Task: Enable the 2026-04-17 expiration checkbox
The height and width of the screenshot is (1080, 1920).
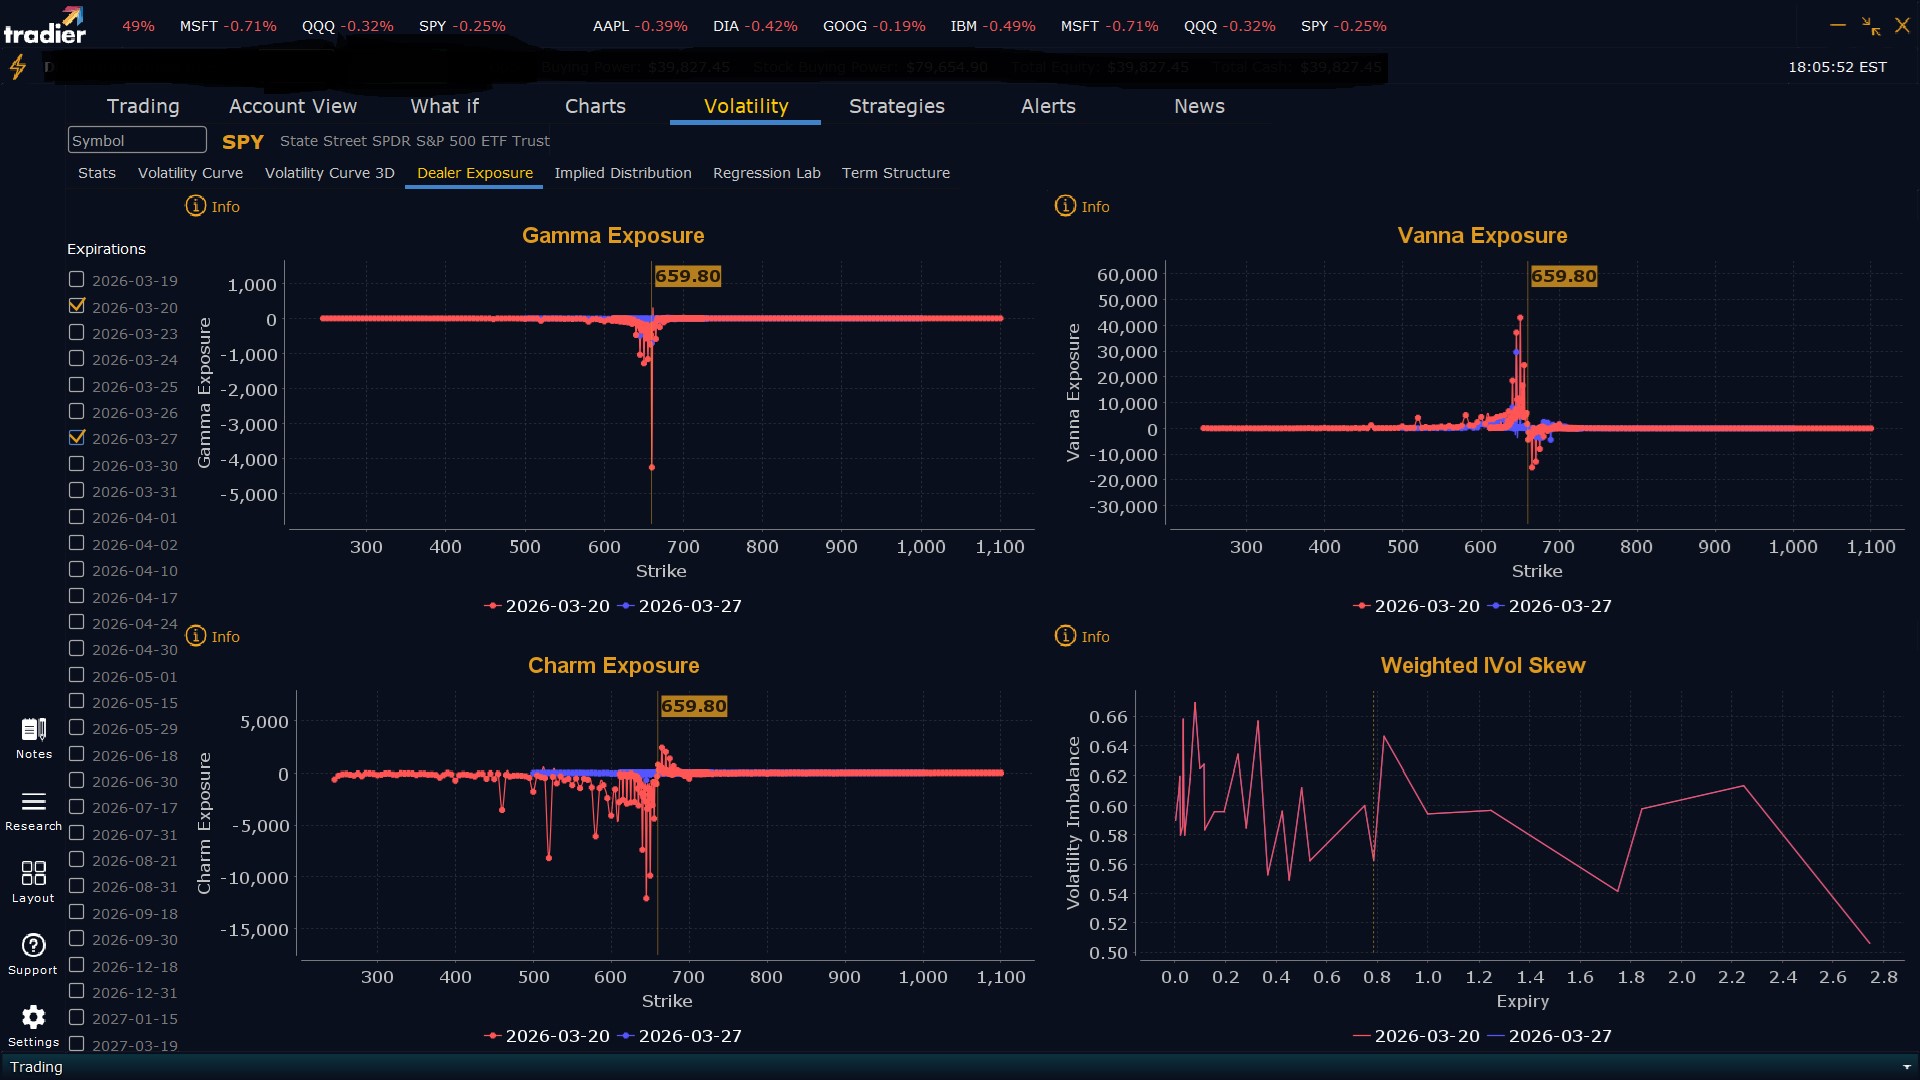Action: (x=77, y=596)
